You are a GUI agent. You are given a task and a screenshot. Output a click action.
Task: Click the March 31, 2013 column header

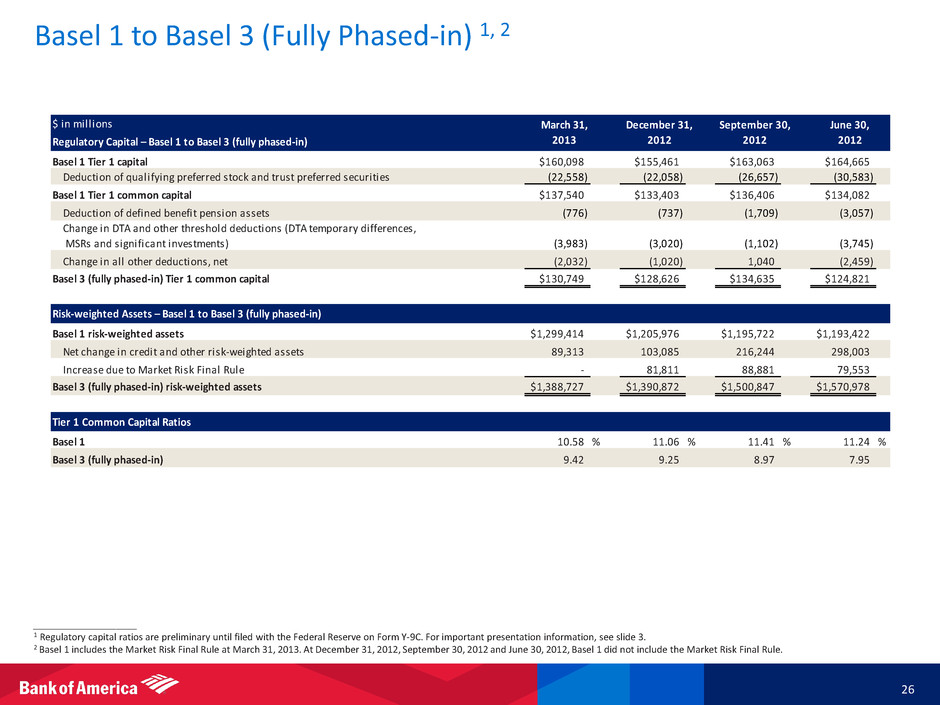pos(563,132)
